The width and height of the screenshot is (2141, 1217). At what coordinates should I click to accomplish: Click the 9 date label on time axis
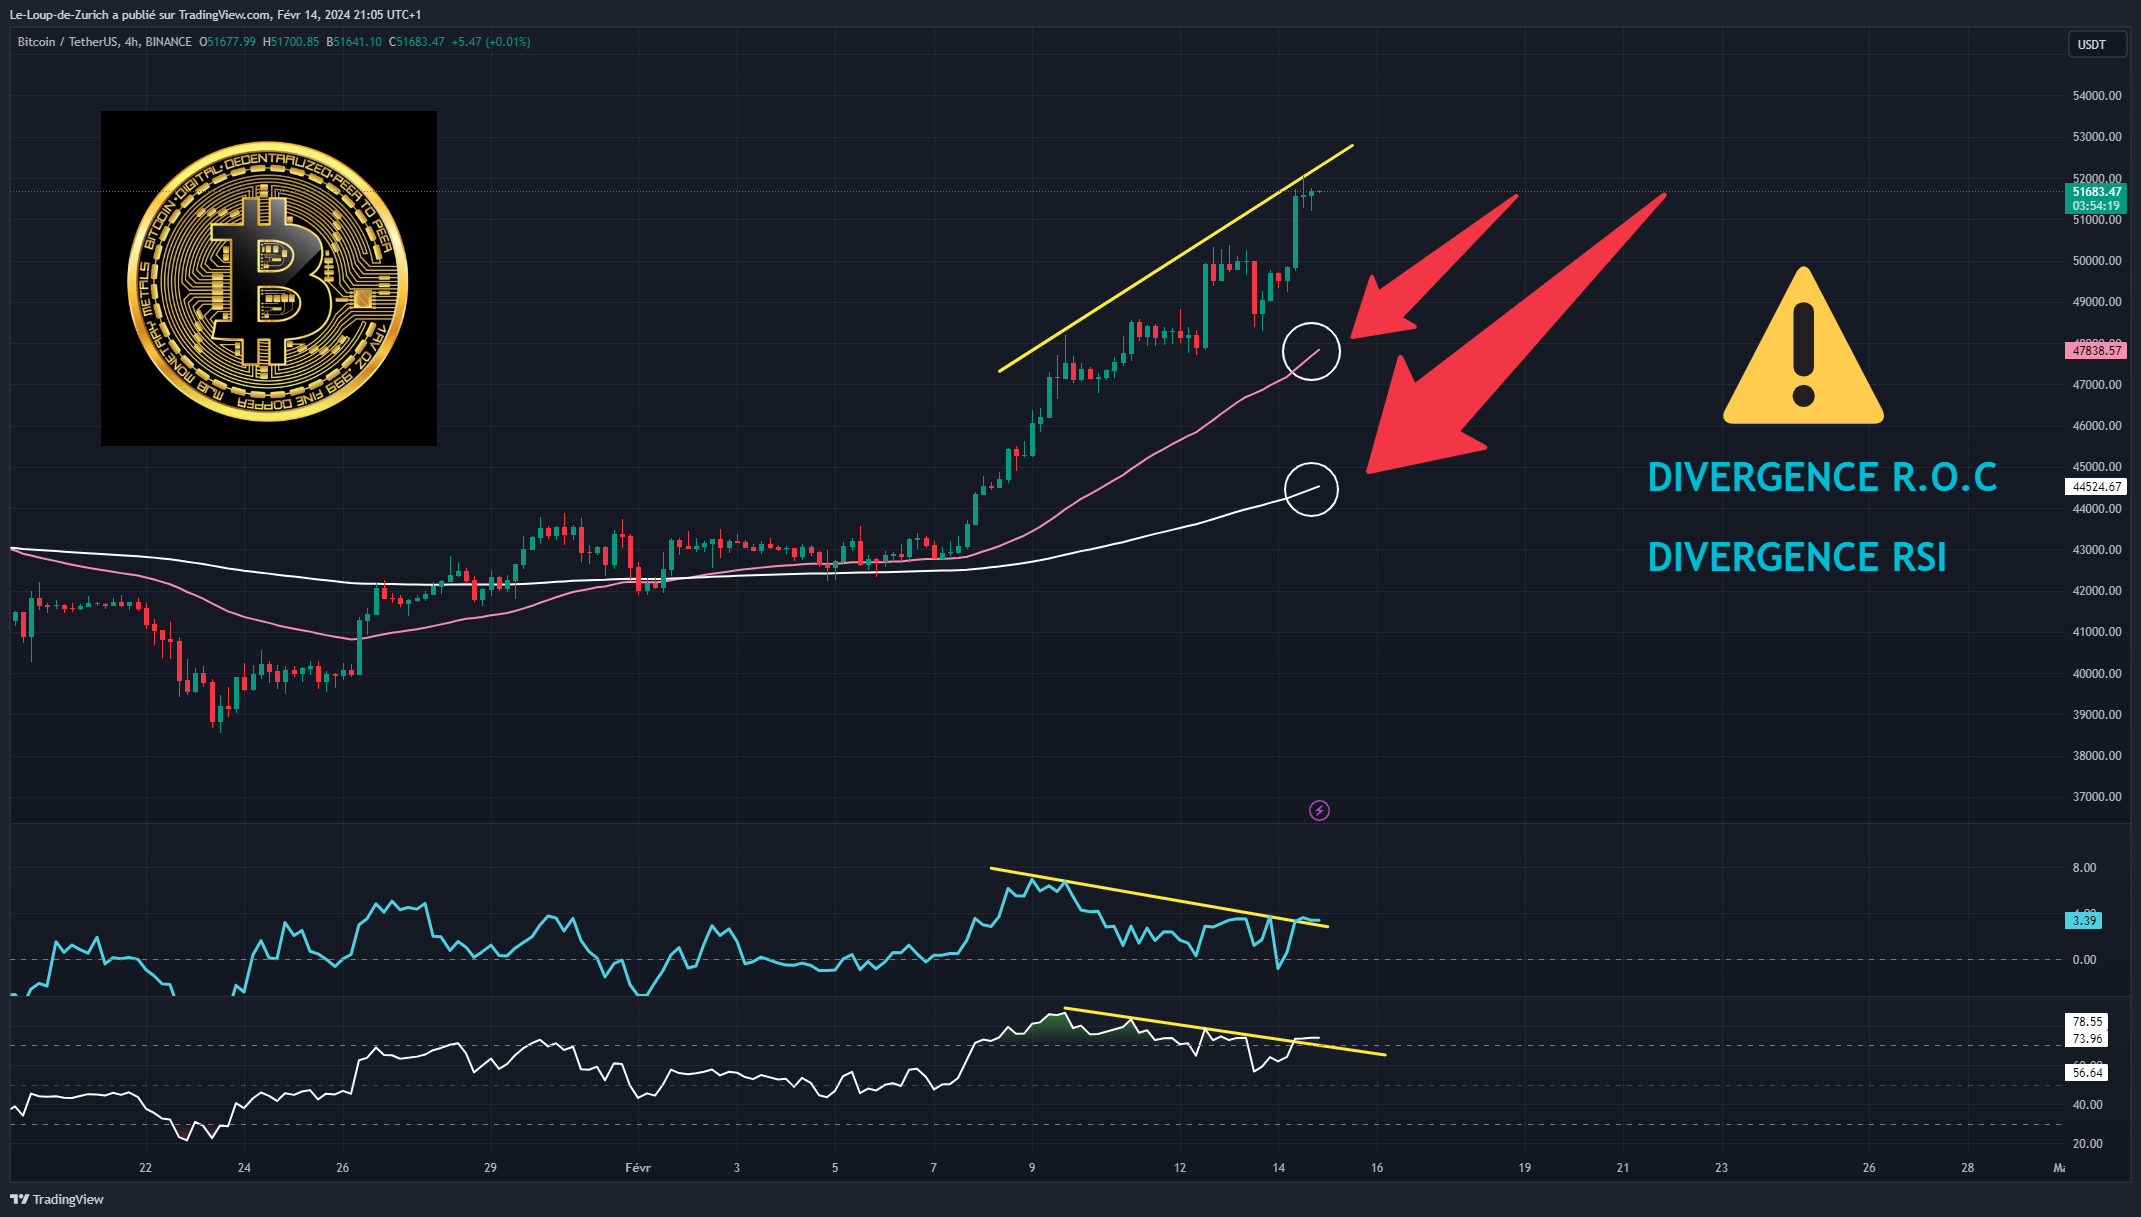pyautogui.click(x=1032, y=1168)
